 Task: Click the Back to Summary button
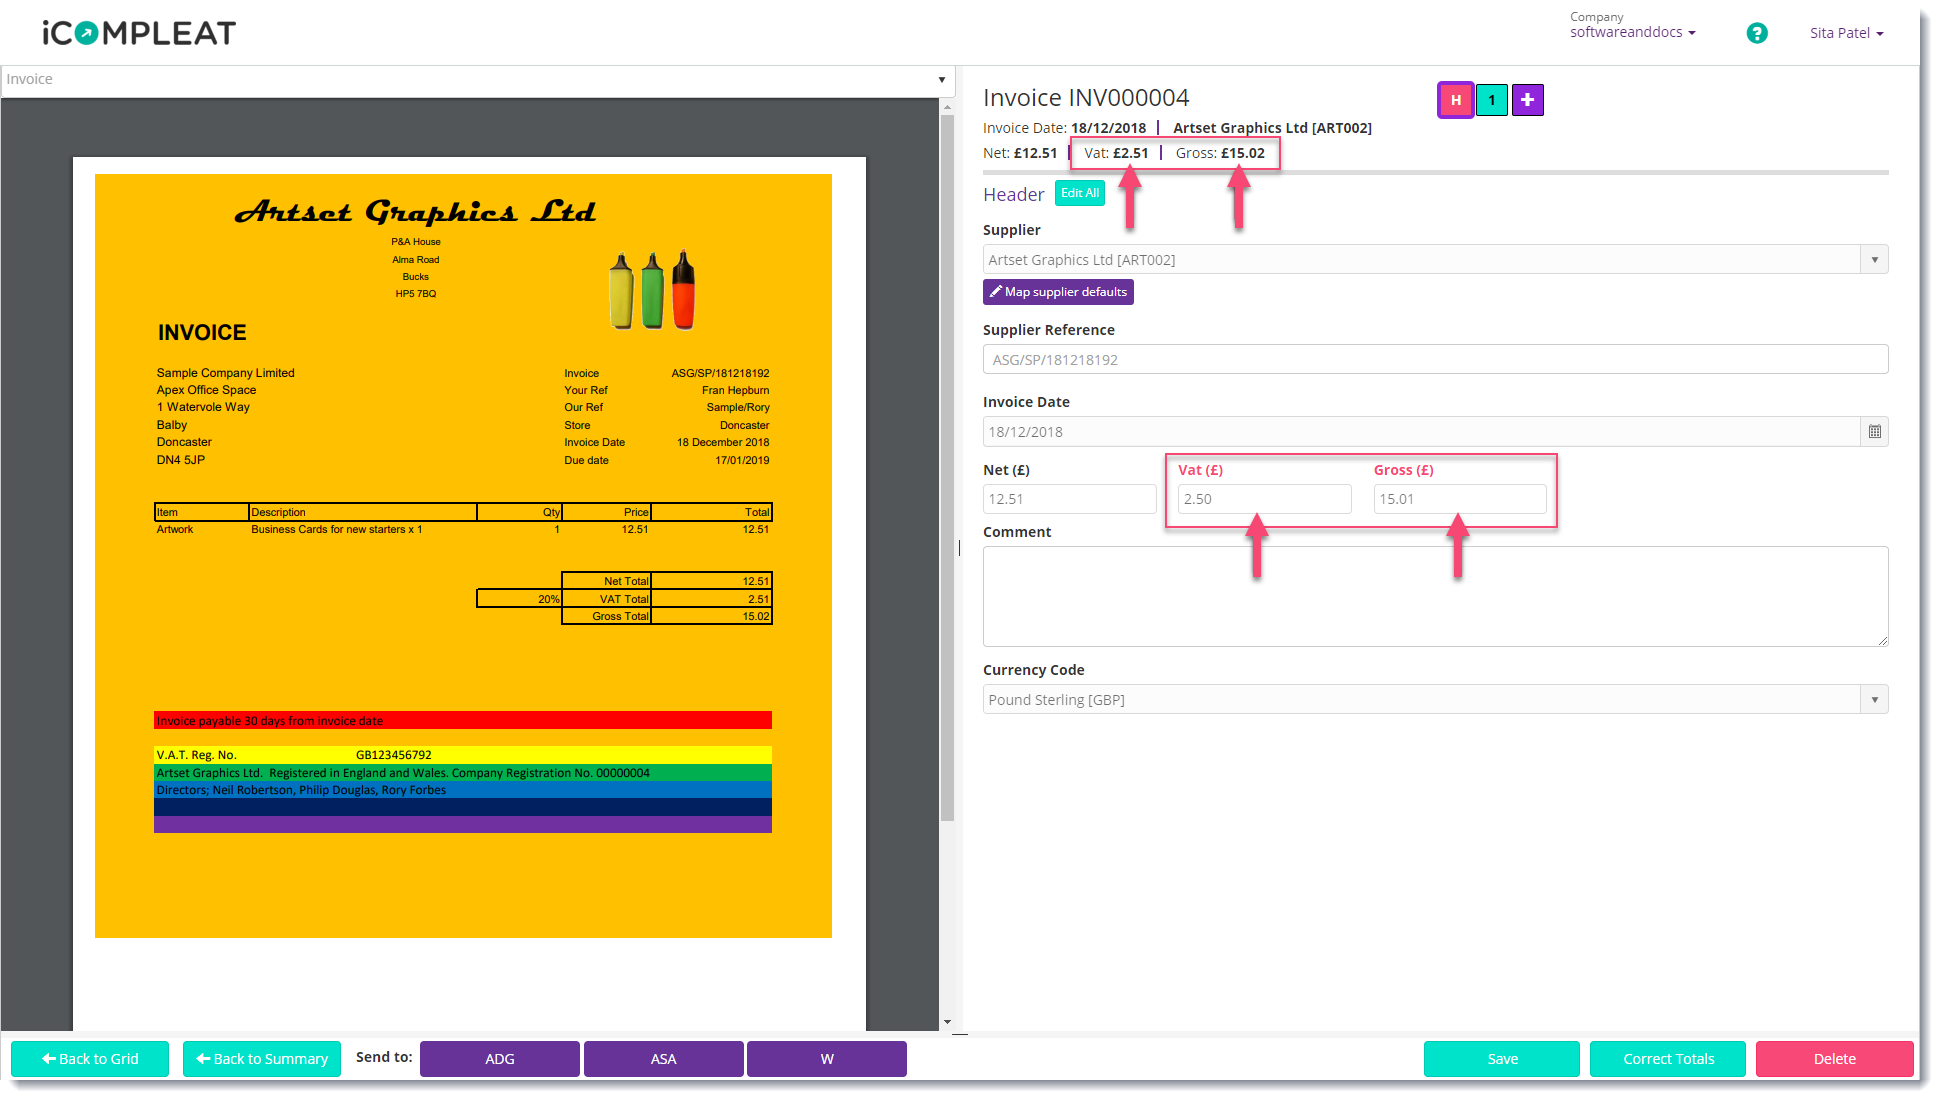tap(262, 1059)
